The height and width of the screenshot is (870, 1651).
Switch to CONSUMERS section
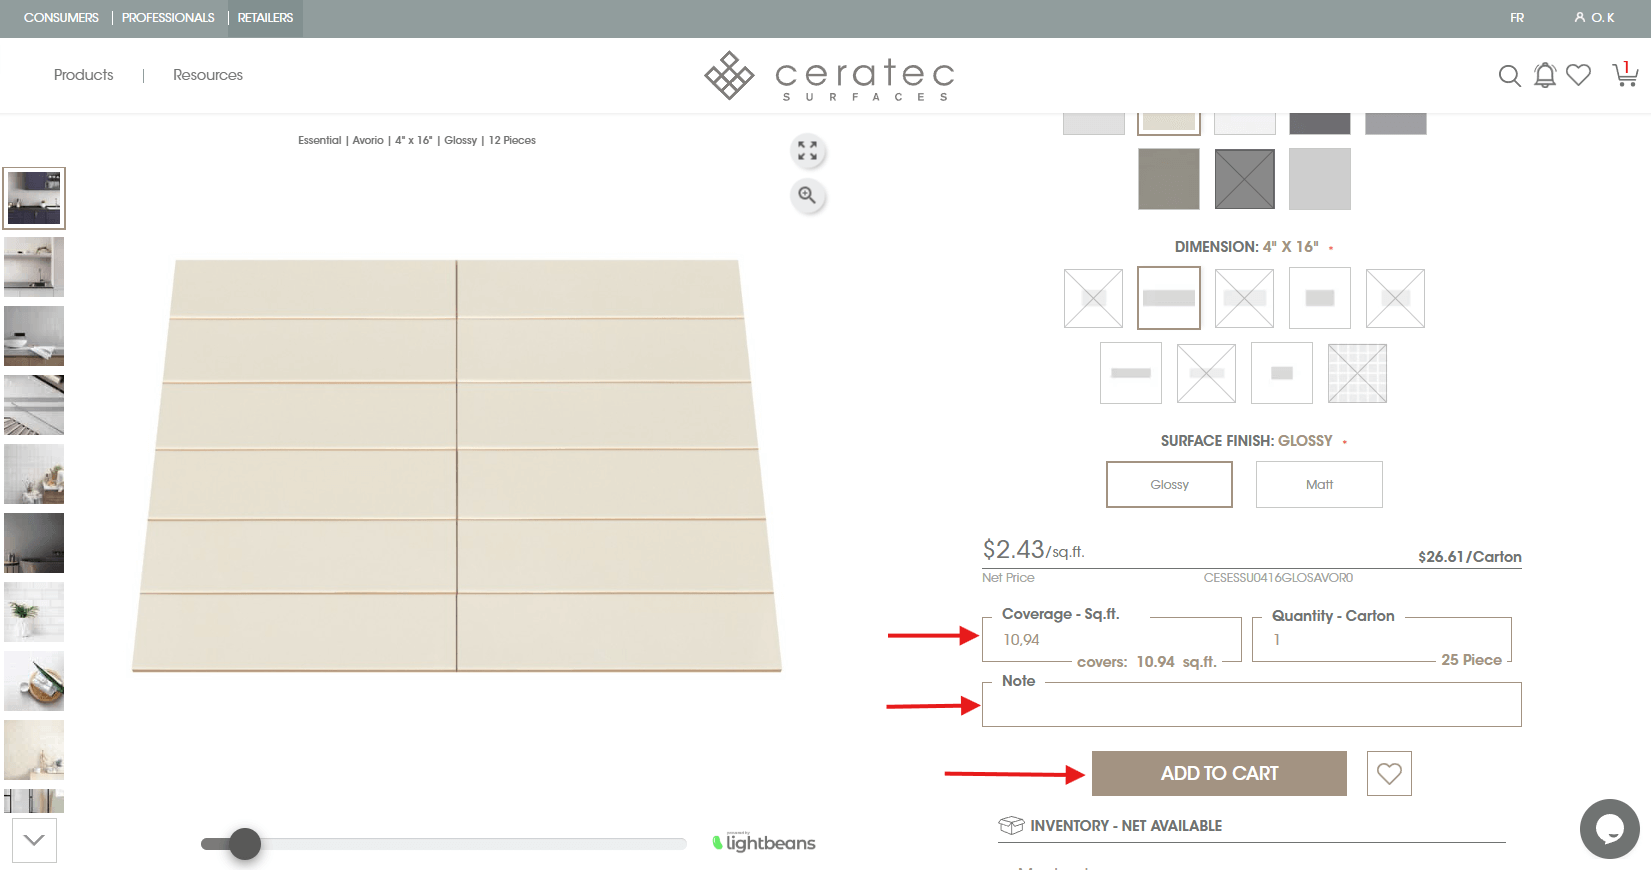coord(61,18)
